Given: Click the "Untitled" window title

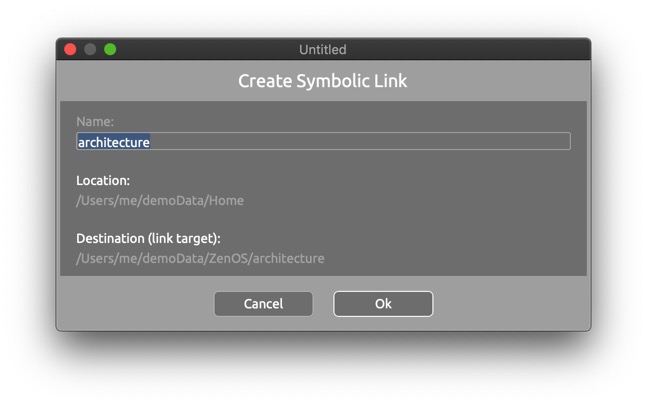Looking at the screenshot, I should 322,49.
